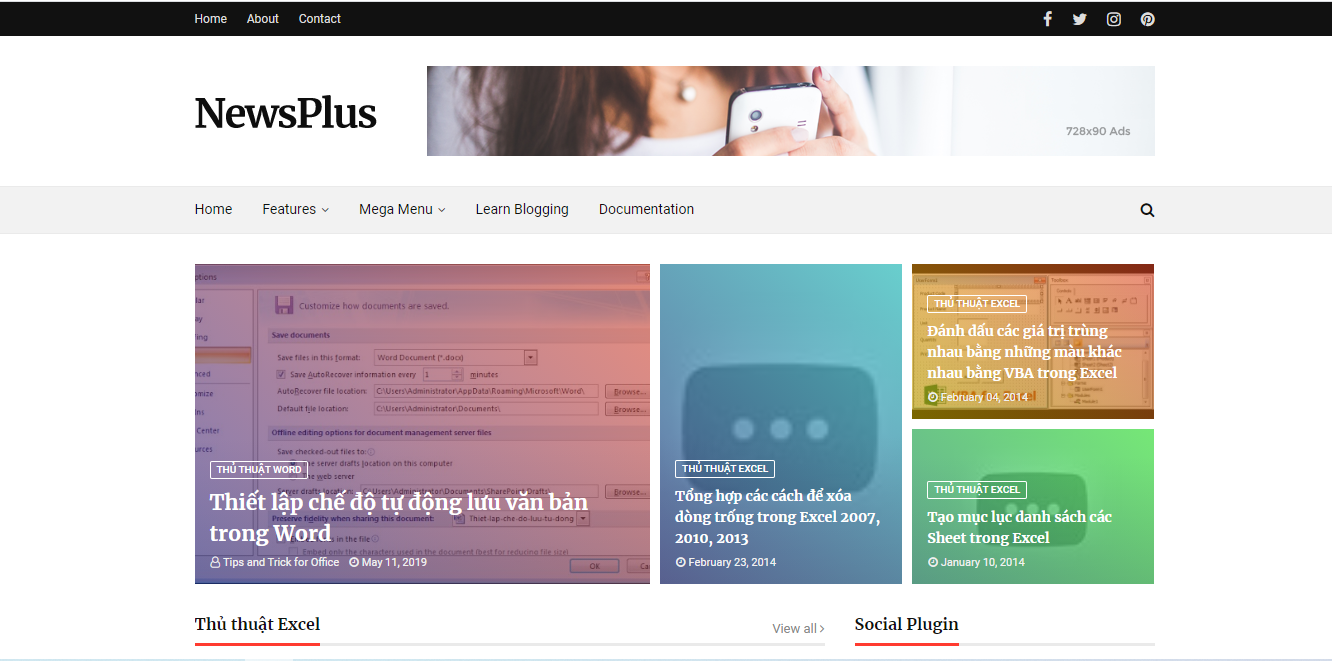Click Thủ thuật Excel tag above Tạo mục lục article
The width and height of the screenshot is (1332, 661).
click(x=977, y=490)
